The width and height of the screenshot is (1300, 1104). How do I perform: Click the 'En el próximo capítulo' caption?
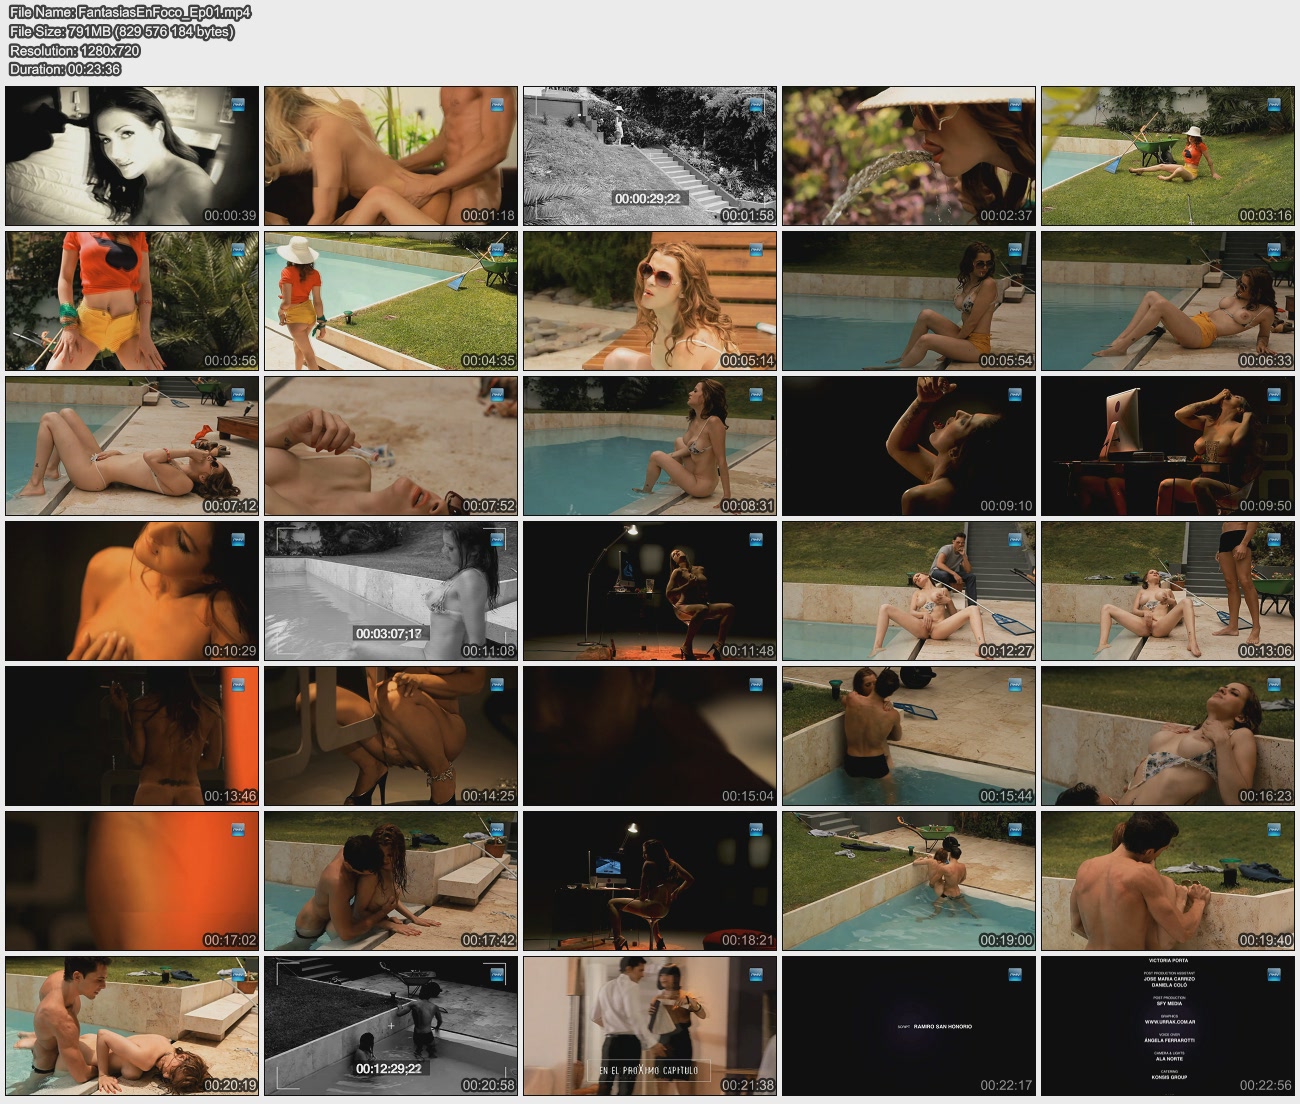click(648, 1070)
